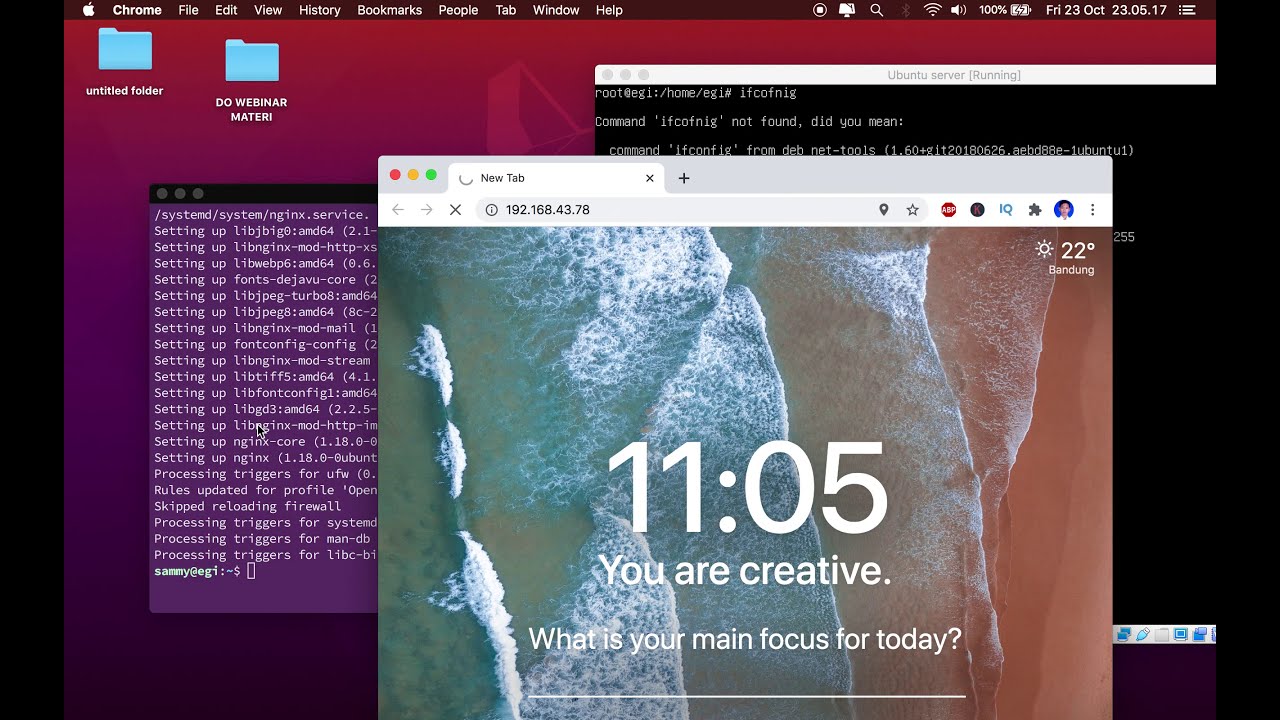Open the People menu
The width and height of the screenshot is (1280, 720).
click(x=458, y=10)
